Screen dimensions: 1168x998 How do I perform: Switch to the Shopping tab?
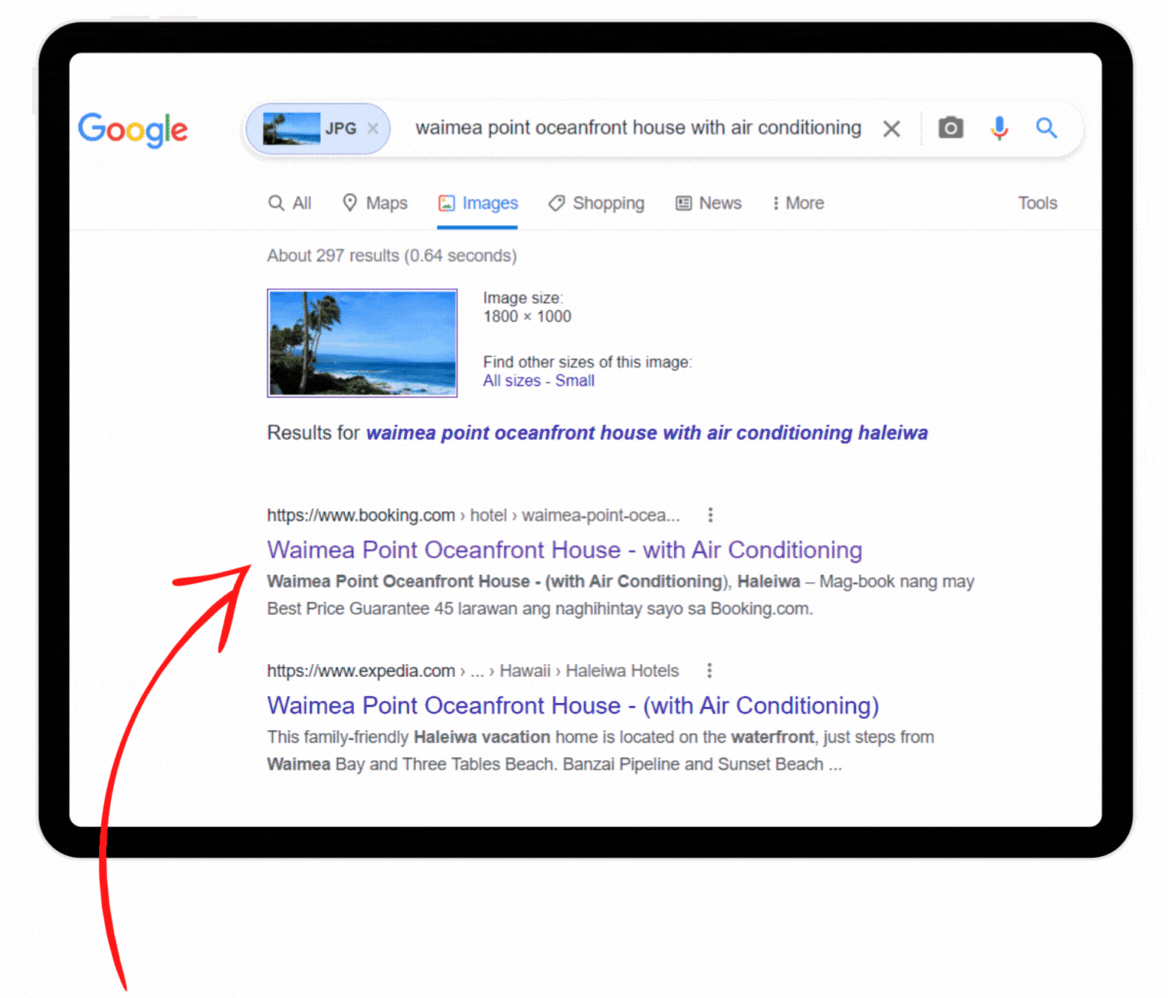[x=596, y=203]
